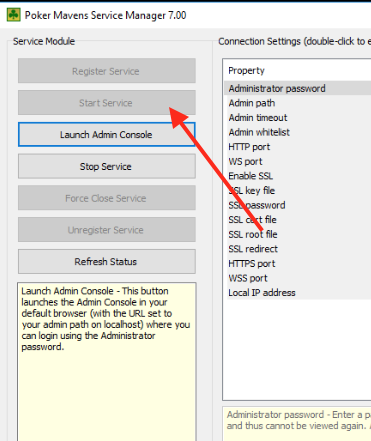Click the Launch Admin Console help text box
The width and height of the screenshot is (371, 441).
click(107, 362)
